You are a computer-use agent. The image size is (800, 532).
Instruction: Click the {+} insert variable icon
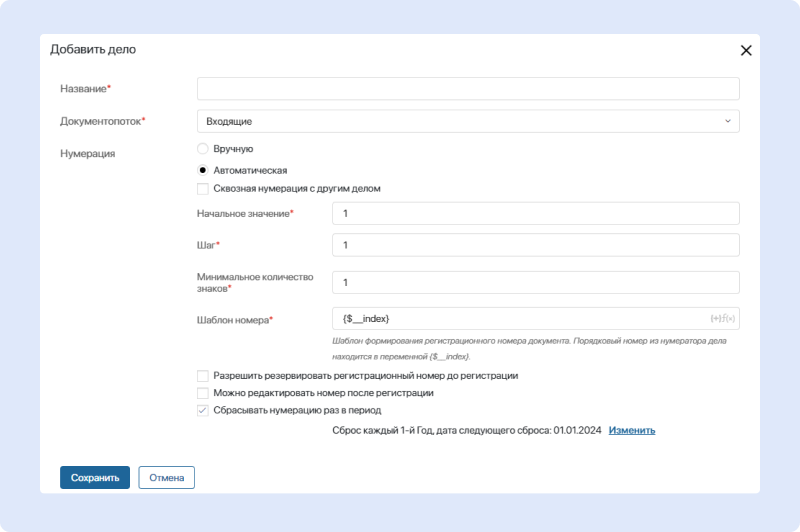pyautogui.click(x=715, y=318)
